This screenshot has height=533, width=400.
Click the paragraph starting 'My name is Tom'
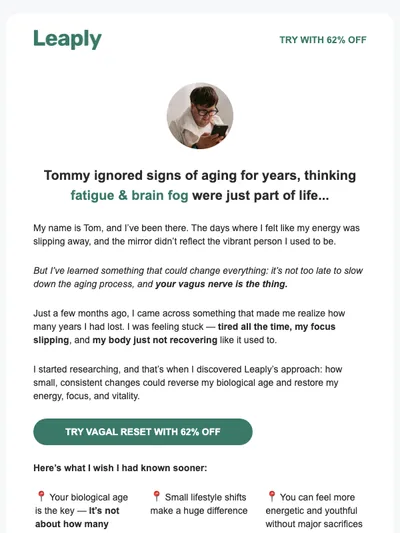pos(196,235)
